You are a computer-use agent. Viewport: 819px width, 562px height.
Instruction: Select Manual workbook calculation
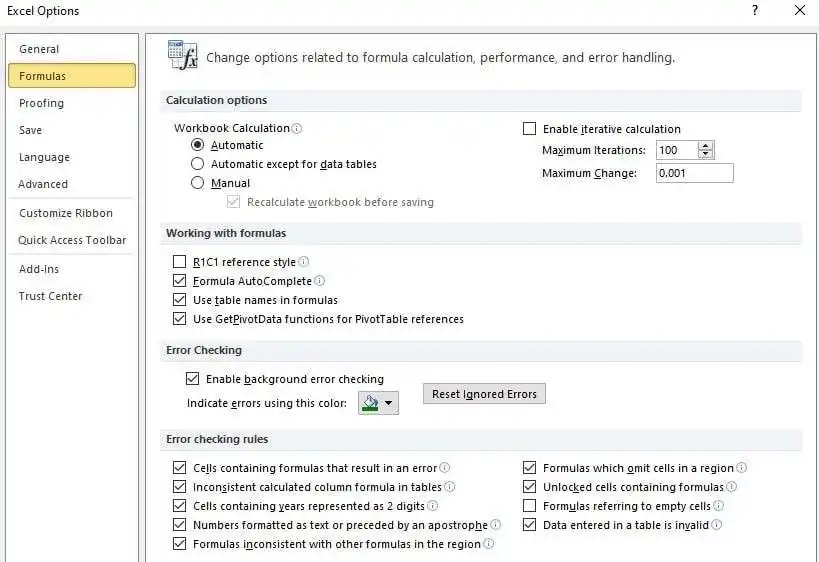pos(198,183)
